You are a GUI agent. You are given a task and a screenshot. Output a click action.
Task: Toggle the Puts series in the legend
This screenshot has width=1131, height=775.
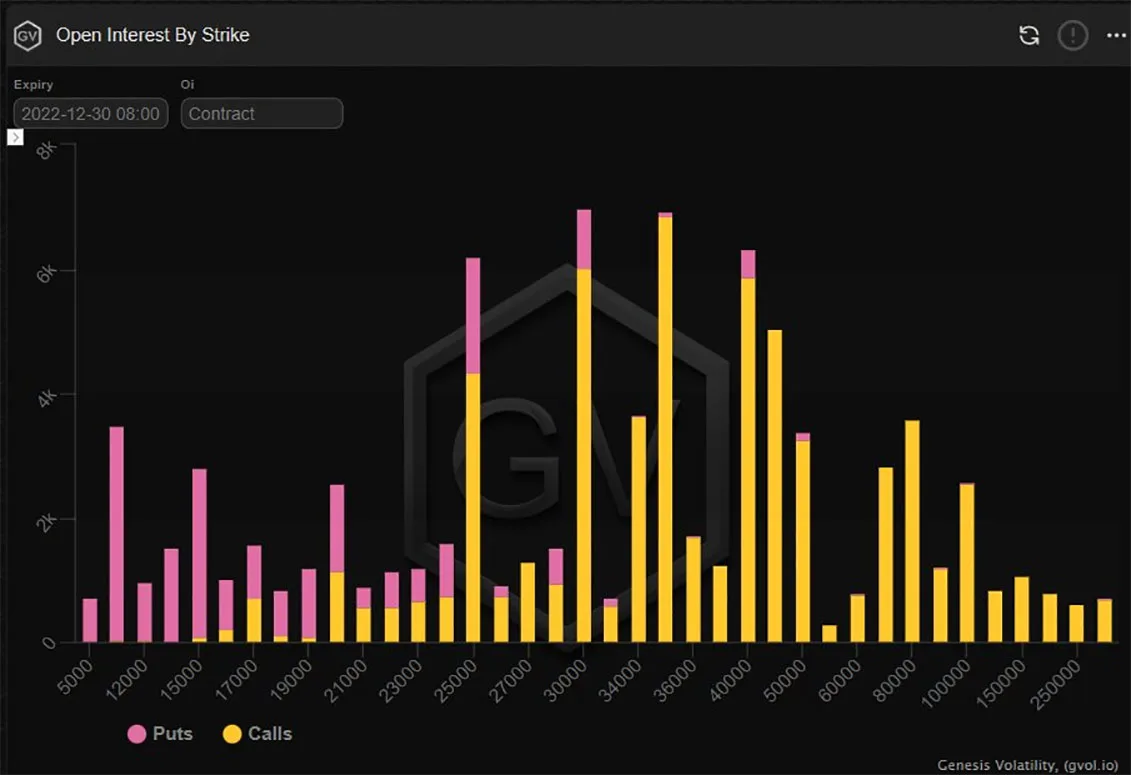(x=160, y=734)
